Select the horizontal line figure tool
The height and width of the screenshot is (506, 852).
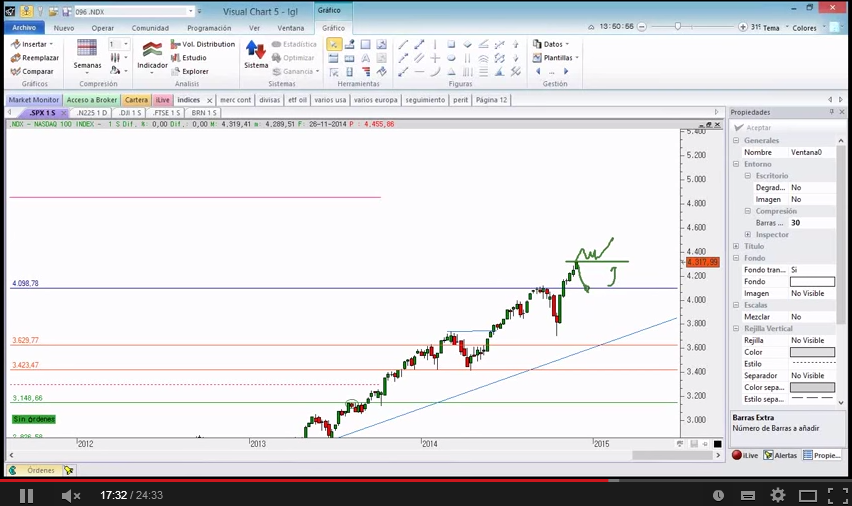pos(419,72)
